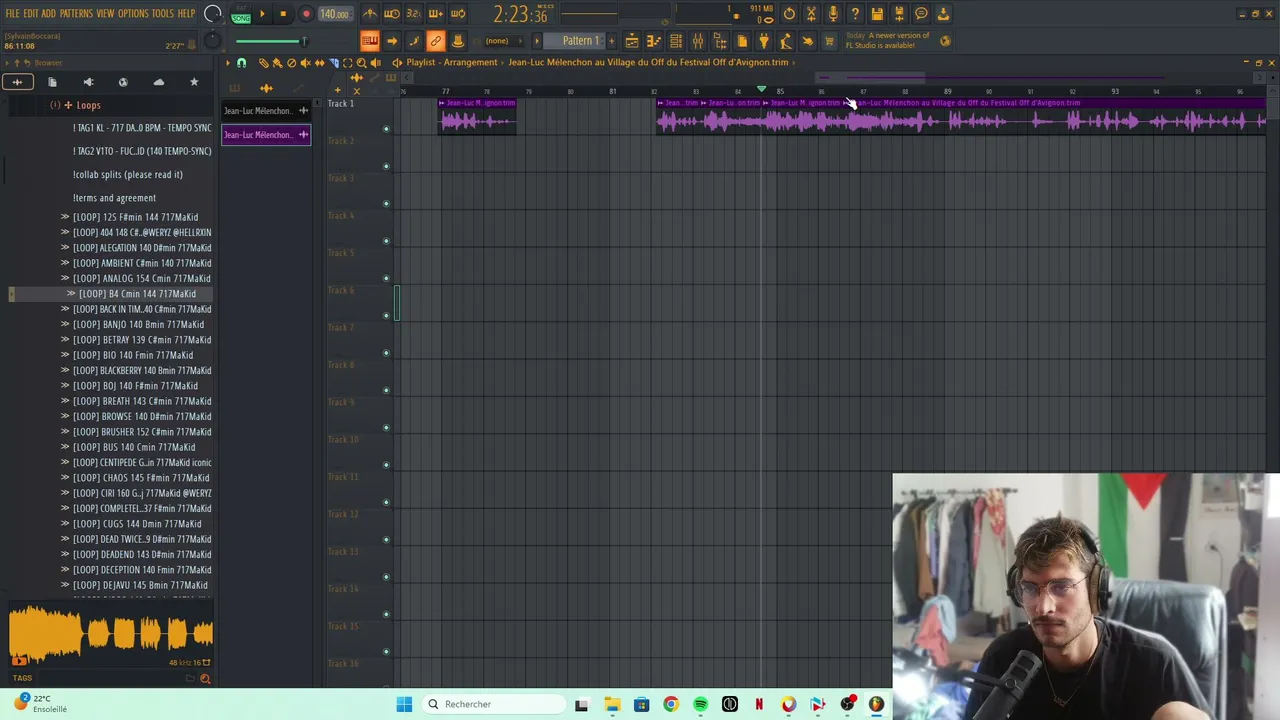The width and height of the screenshot is (1280, 720).
Task: Select '!collab splits (please read it)' item
Action: [128, 175]
